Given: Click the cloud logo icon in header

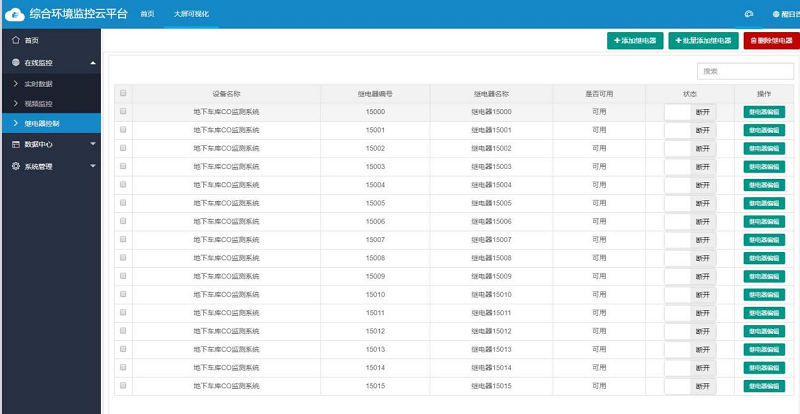Looking at the screenshot, I should (x=14, y=14).
